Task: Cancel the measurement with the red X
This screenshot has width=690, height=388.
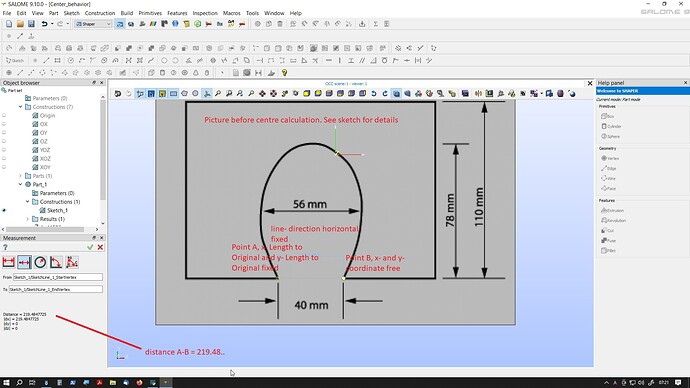Action: click(100, 247)
